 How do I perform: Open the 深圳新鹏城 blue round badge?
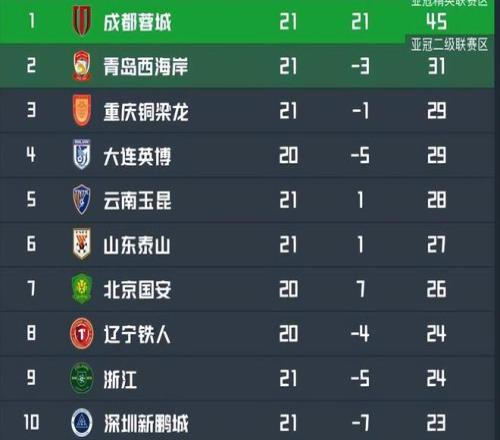pyautogui.click(x=82, y=423)
